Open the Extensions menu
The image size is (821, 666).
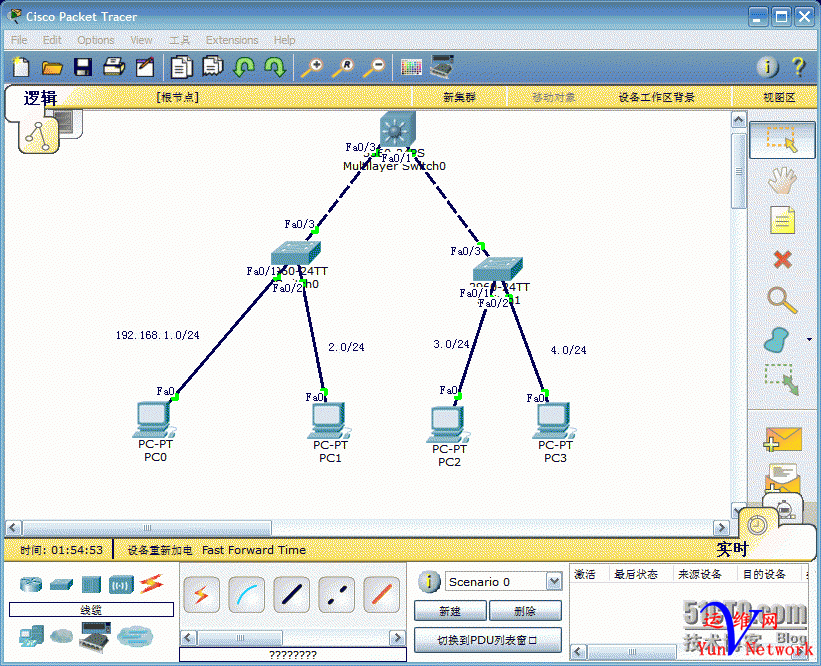[x=232, y=40]
